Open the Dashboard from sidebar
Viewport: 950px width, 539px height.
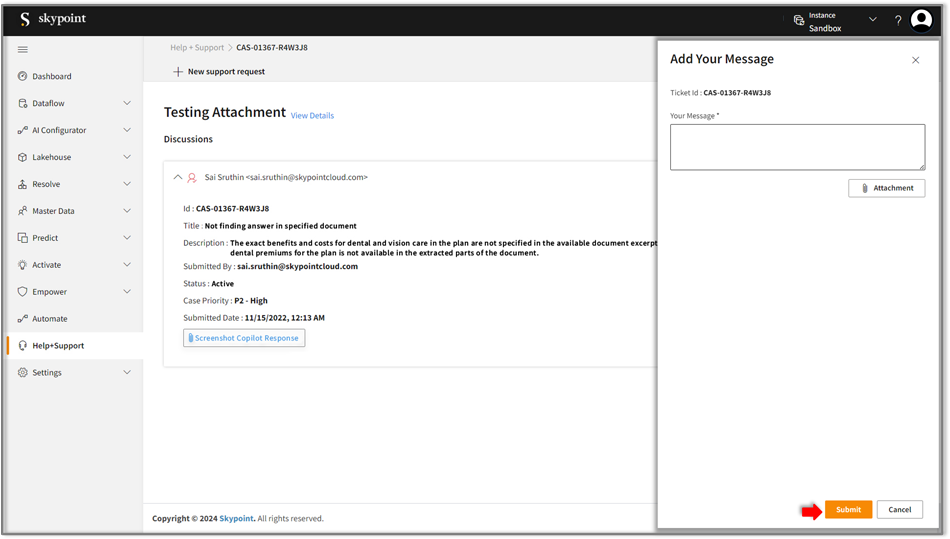51,76
